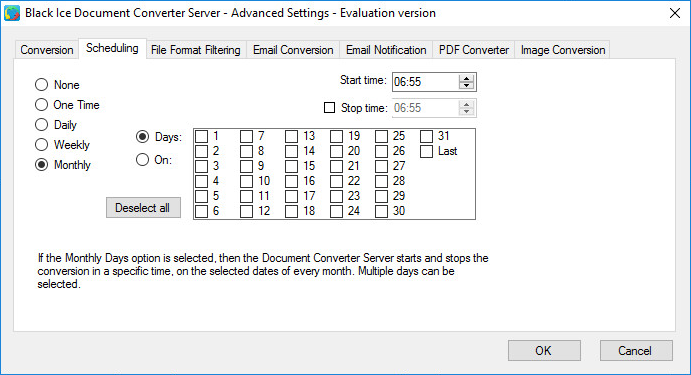Select day 30 checkbox
The height and width of the screenshot is (375, 691).
click(x=381, y=211)
